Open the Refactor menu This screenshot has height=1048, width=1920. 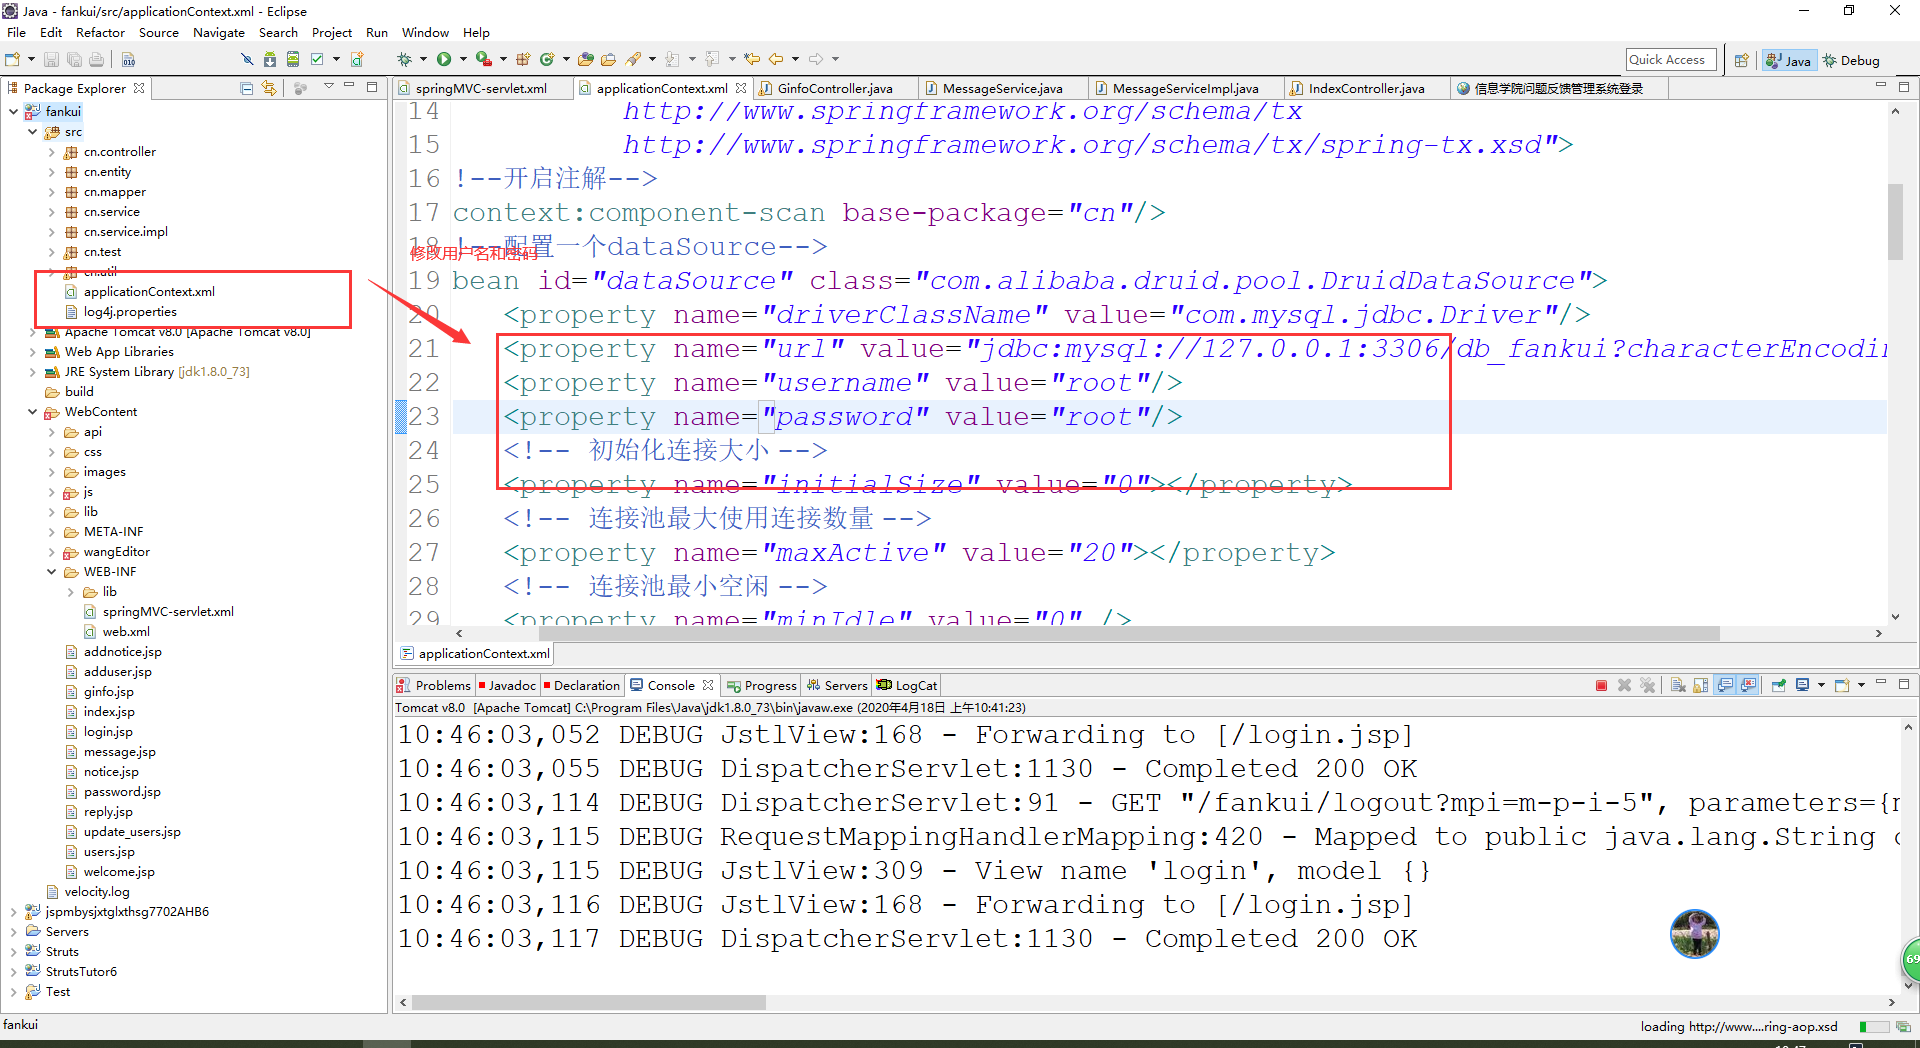point(100,33)
